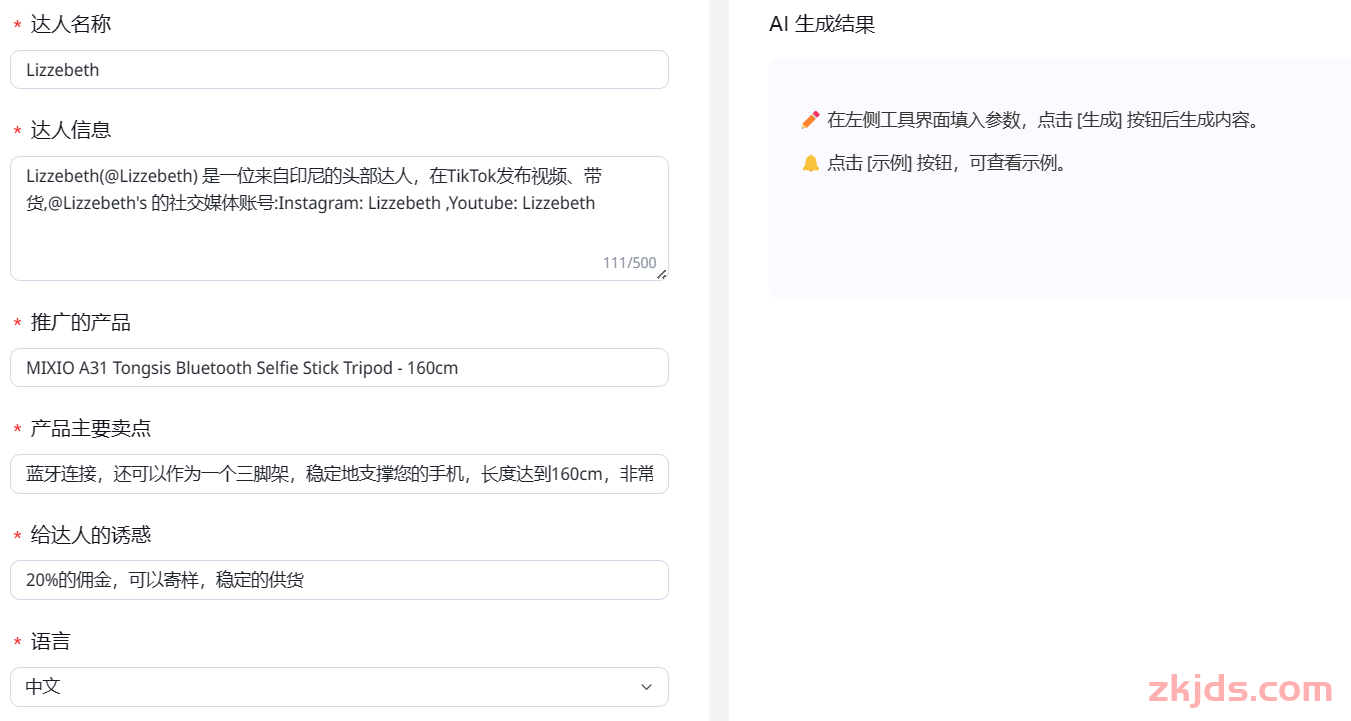Click the 达人信息 label
This screenshot has height=721, width=1351.
pyautogui.click(x=71, y=130)
